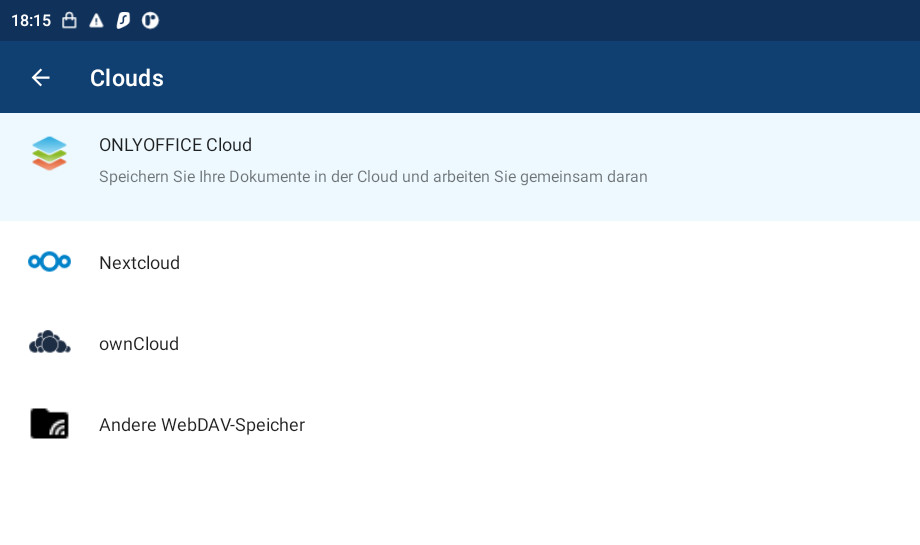
Task: Select Andere WebDAV-Speicher
Action: click(x=460, y=424)
